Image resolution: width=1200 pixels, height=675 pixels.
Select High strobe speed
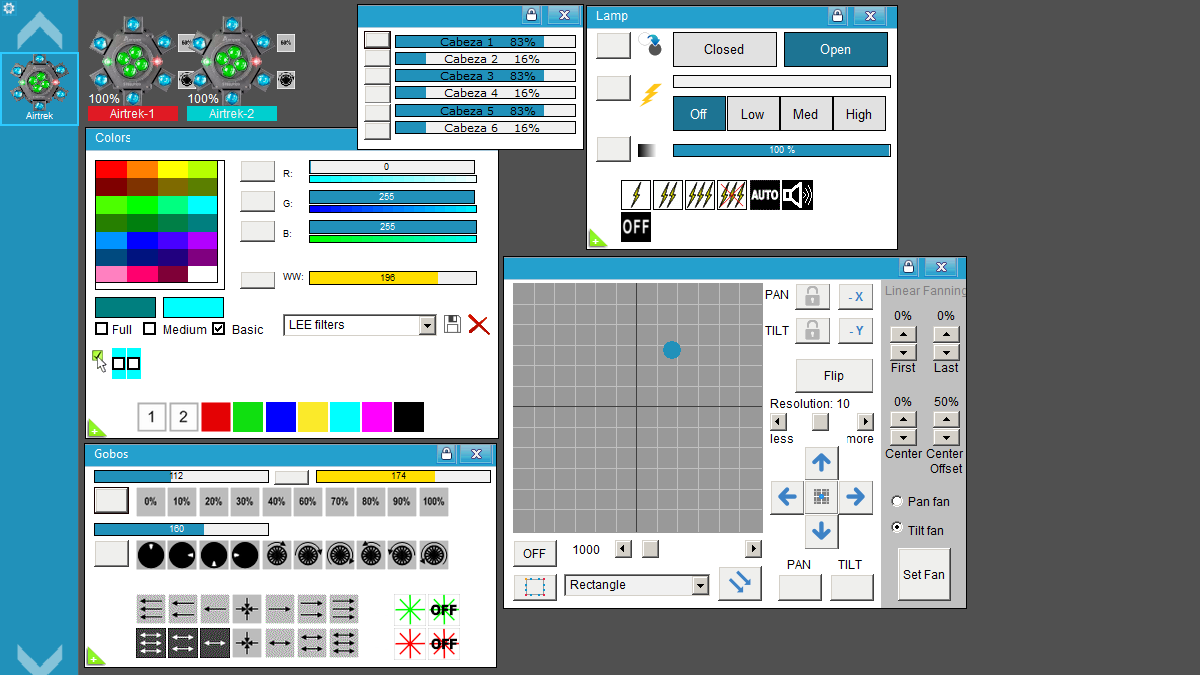859,114
